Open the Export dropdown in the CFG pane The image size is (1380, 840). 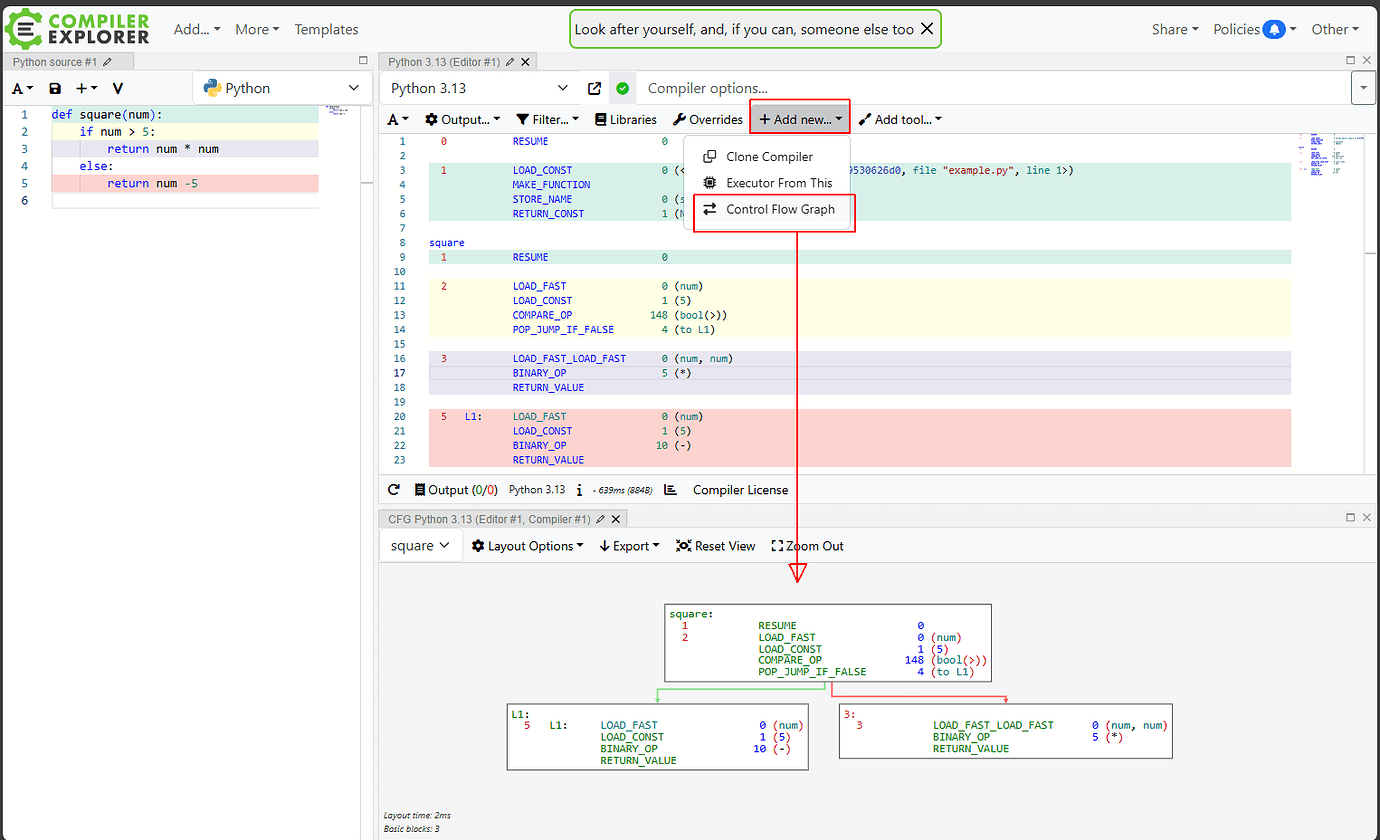point(628,545)
